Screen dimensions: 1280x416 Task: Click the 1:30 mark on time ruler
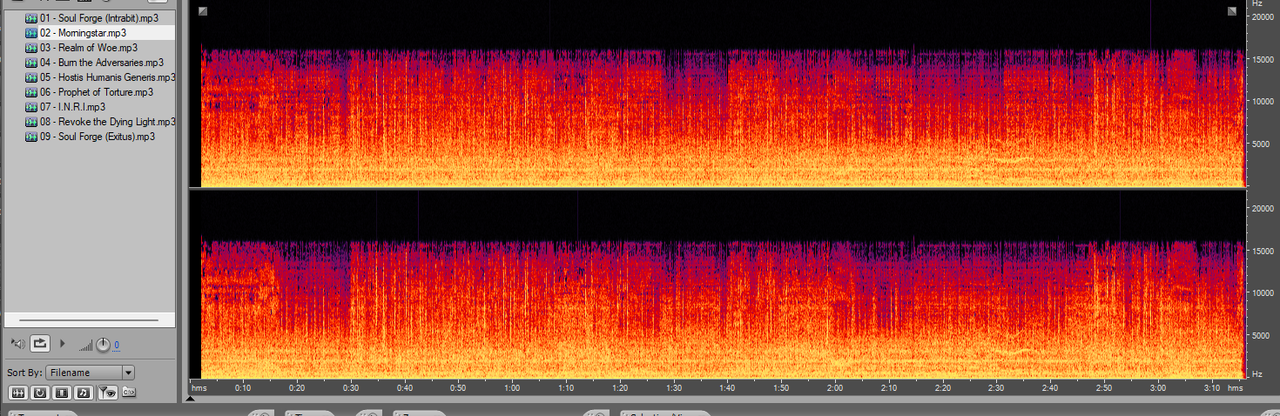pos(674,388)
